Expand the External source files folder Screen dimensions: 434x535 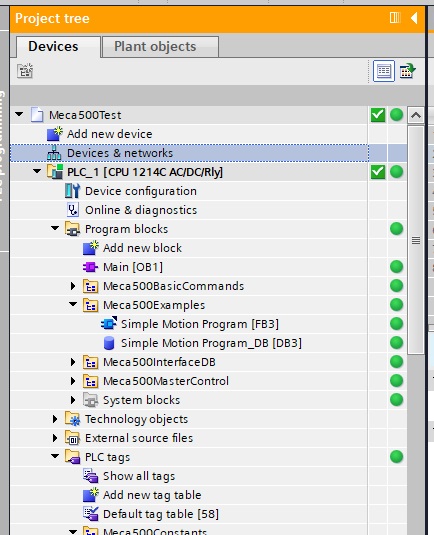55,438
